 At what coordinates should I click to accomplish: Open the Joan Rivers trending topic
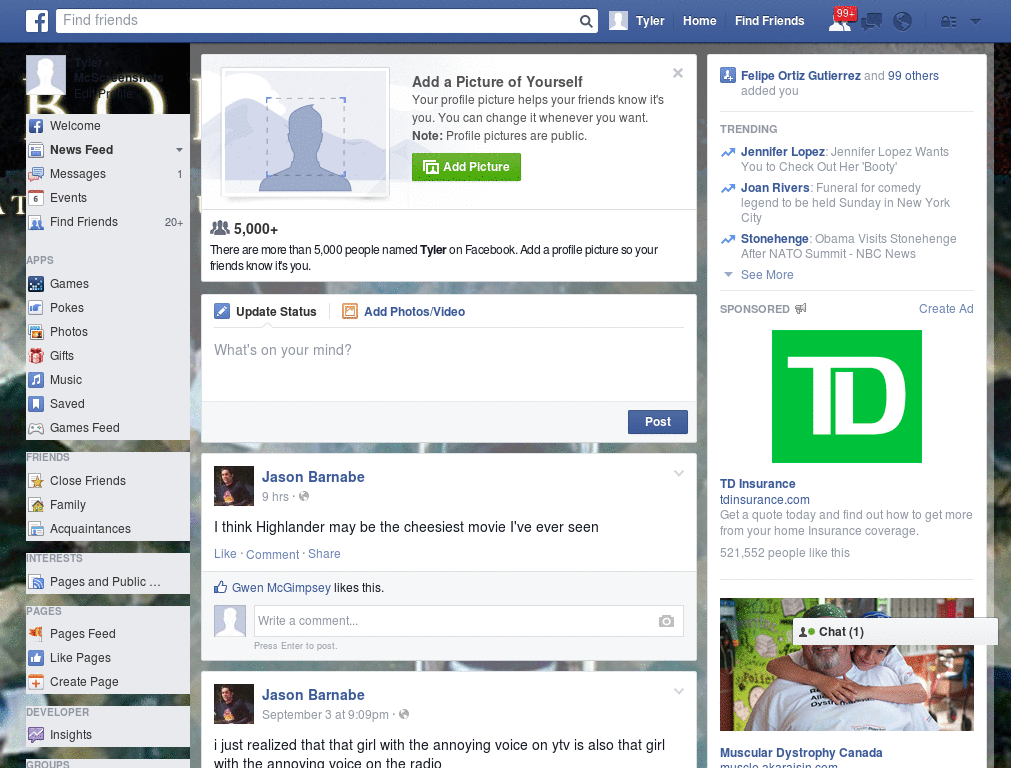point(775,188)
